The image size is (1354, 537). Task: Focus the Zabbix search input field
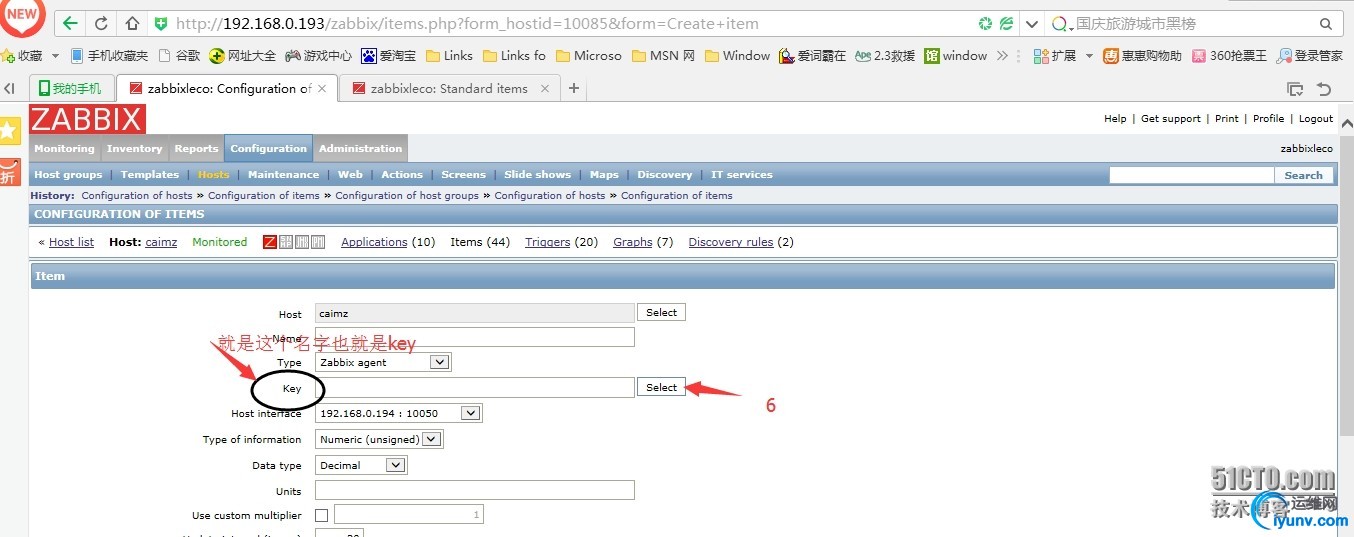[1191, 175]
